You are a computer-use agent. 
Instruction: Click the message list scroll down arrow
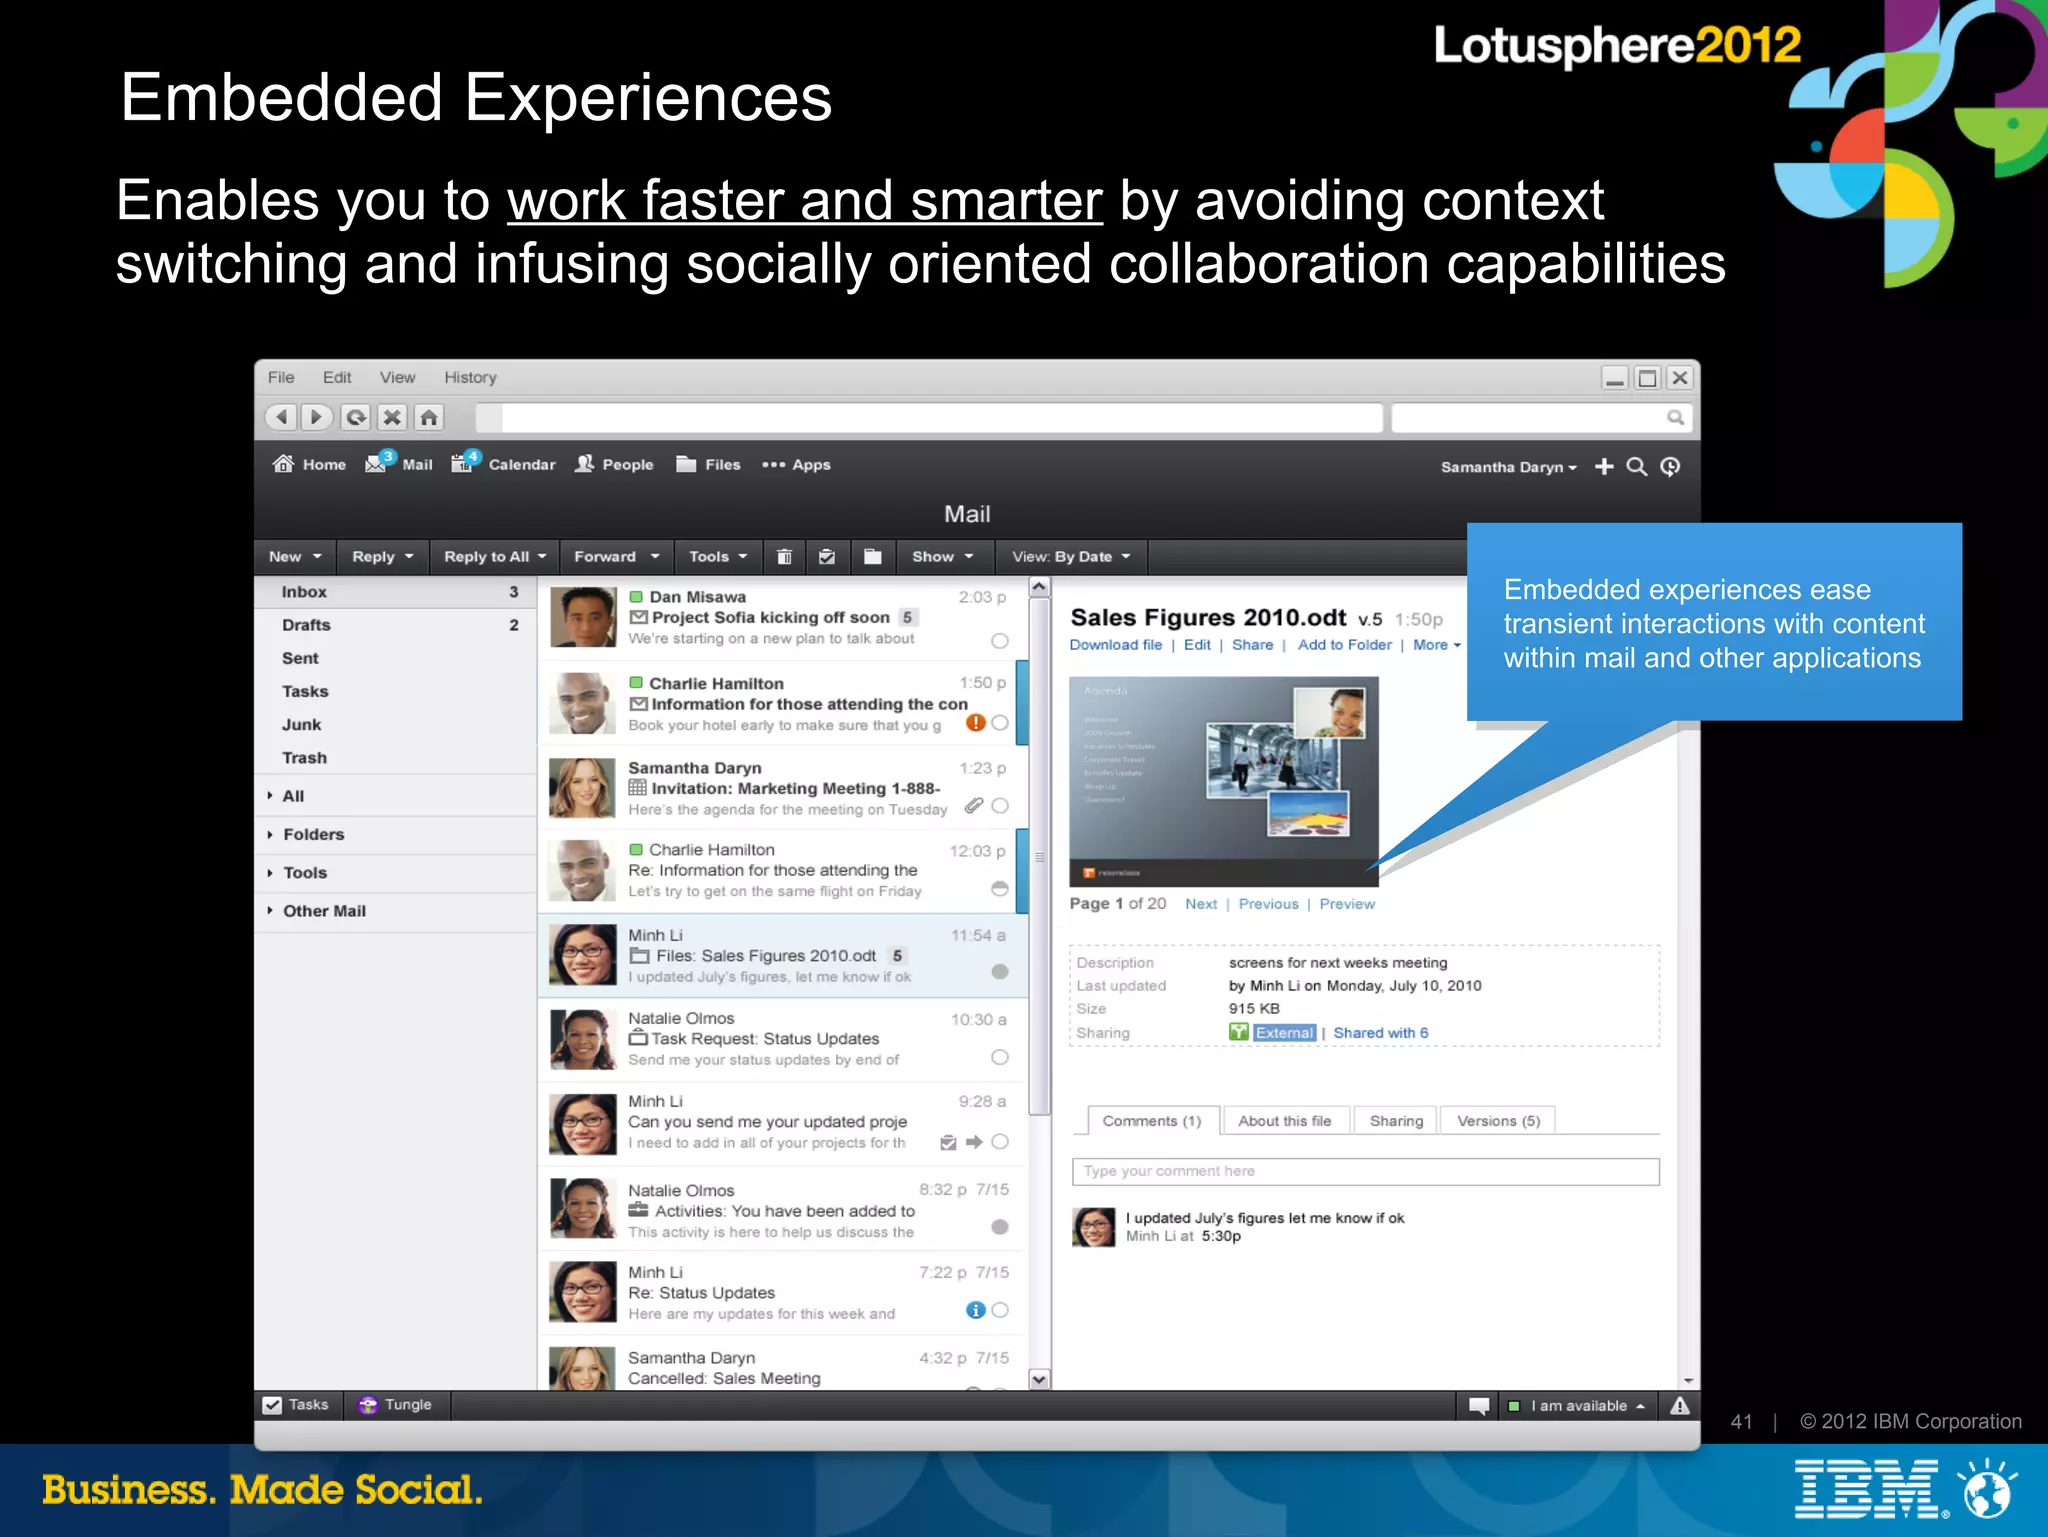coord(1040,1380)
